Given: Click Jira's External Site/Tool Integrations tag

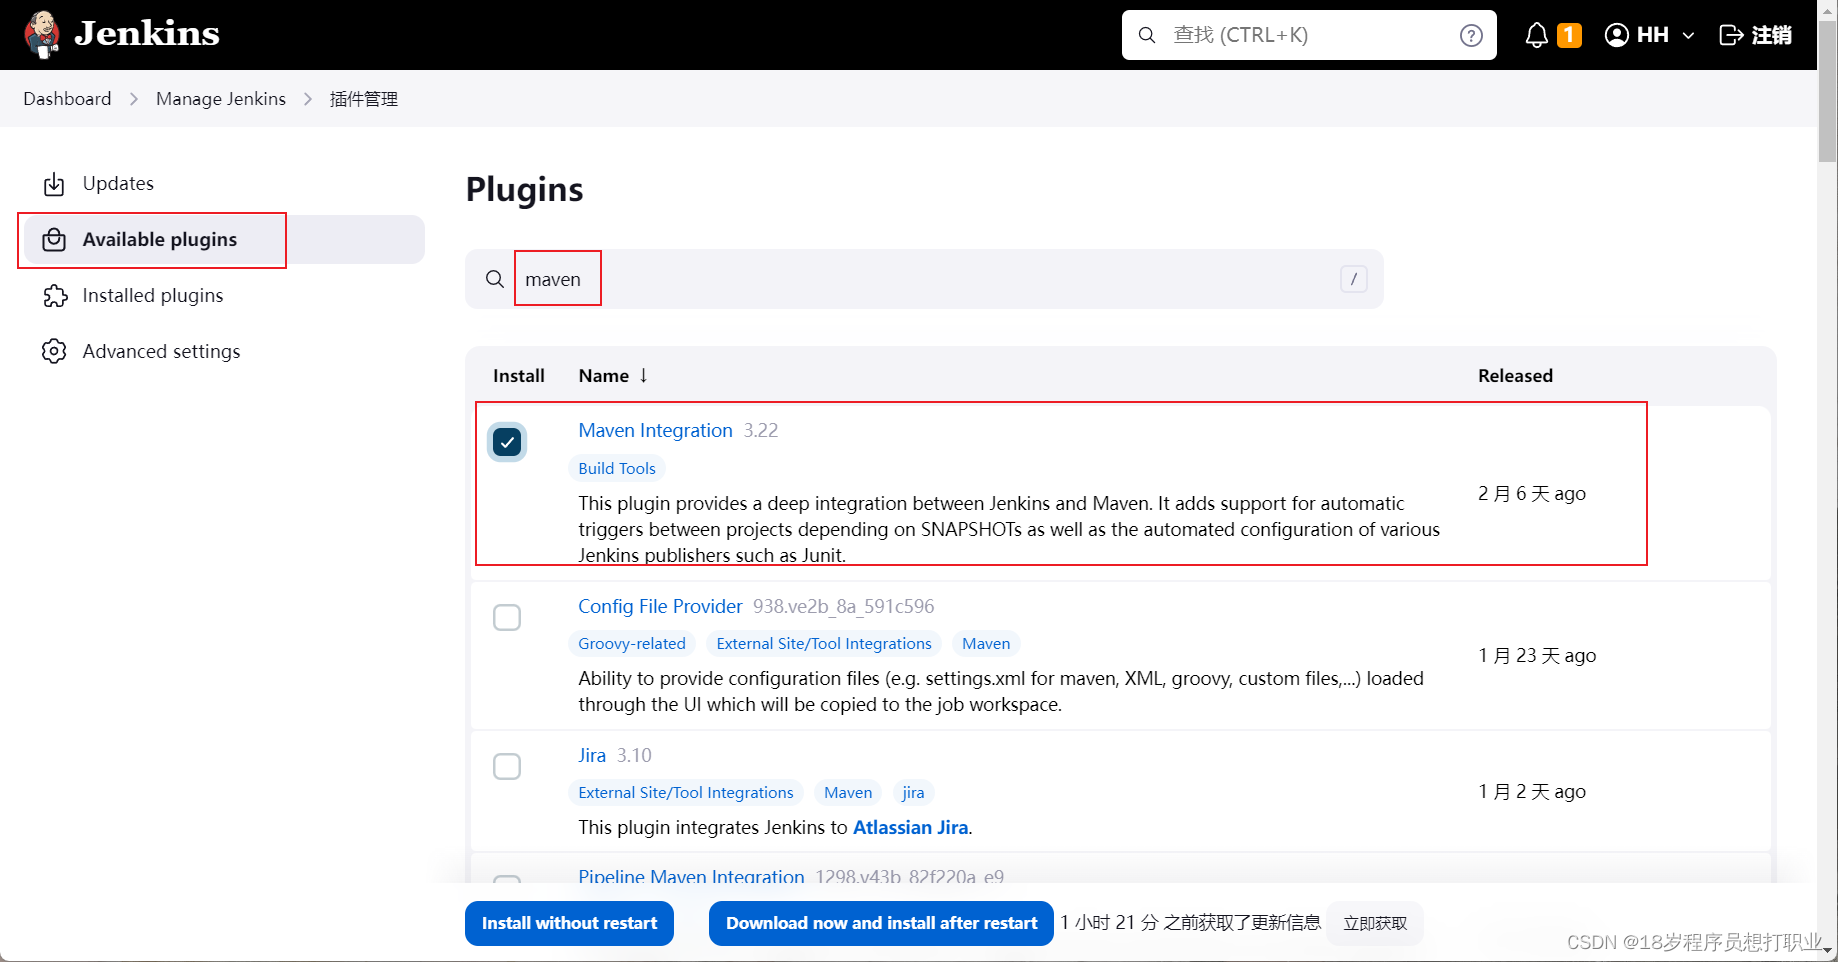Looking at the screenshot, I should (686, 792).
